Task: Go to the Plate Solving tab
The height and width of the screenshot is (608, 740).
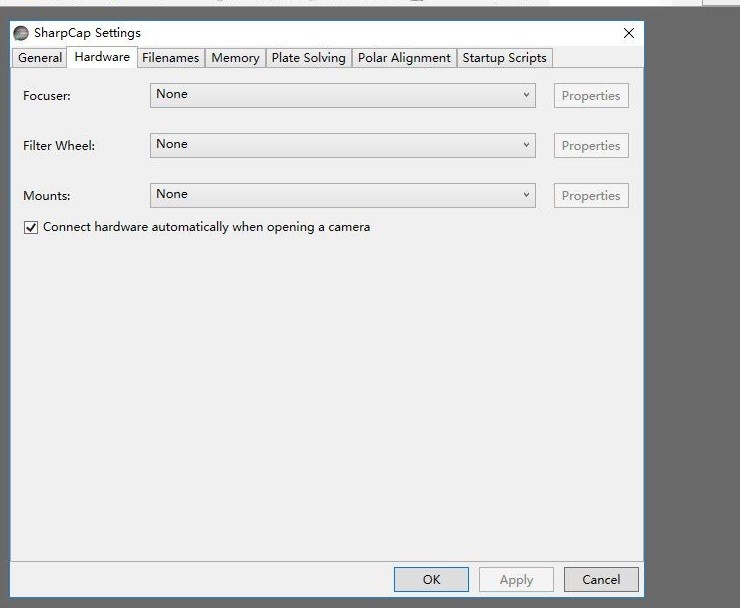Action: tap(309, 58)
